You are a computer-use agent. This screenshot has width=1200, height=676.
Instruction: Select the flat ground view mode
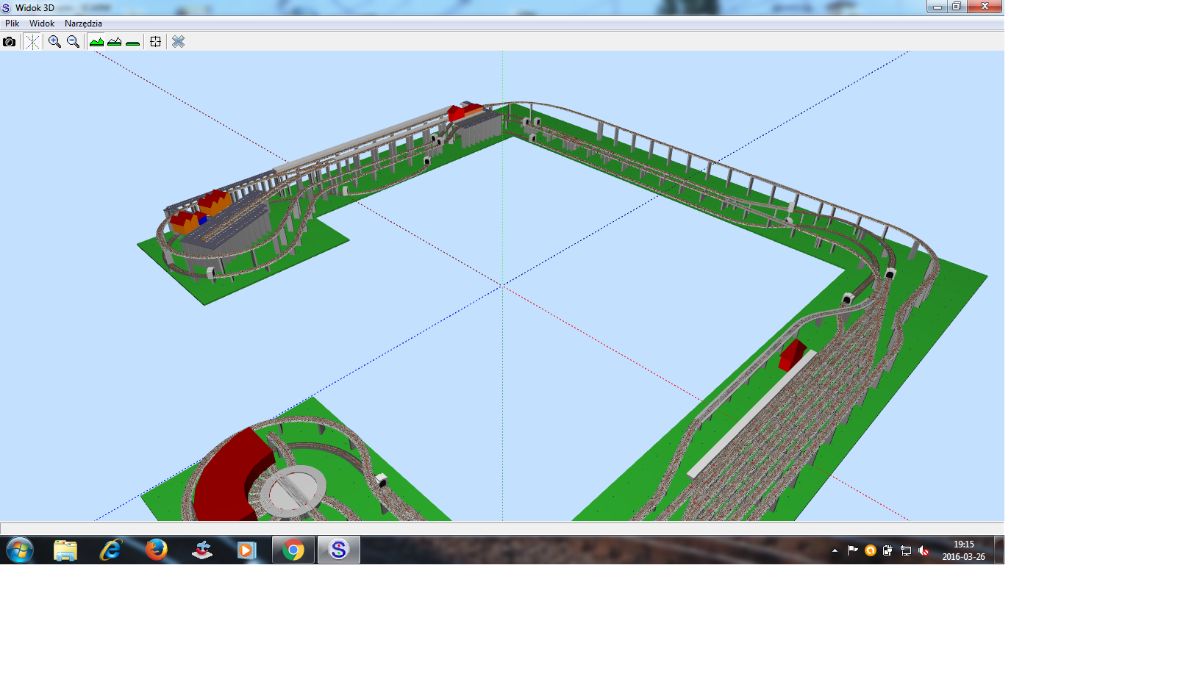point(133,42)
